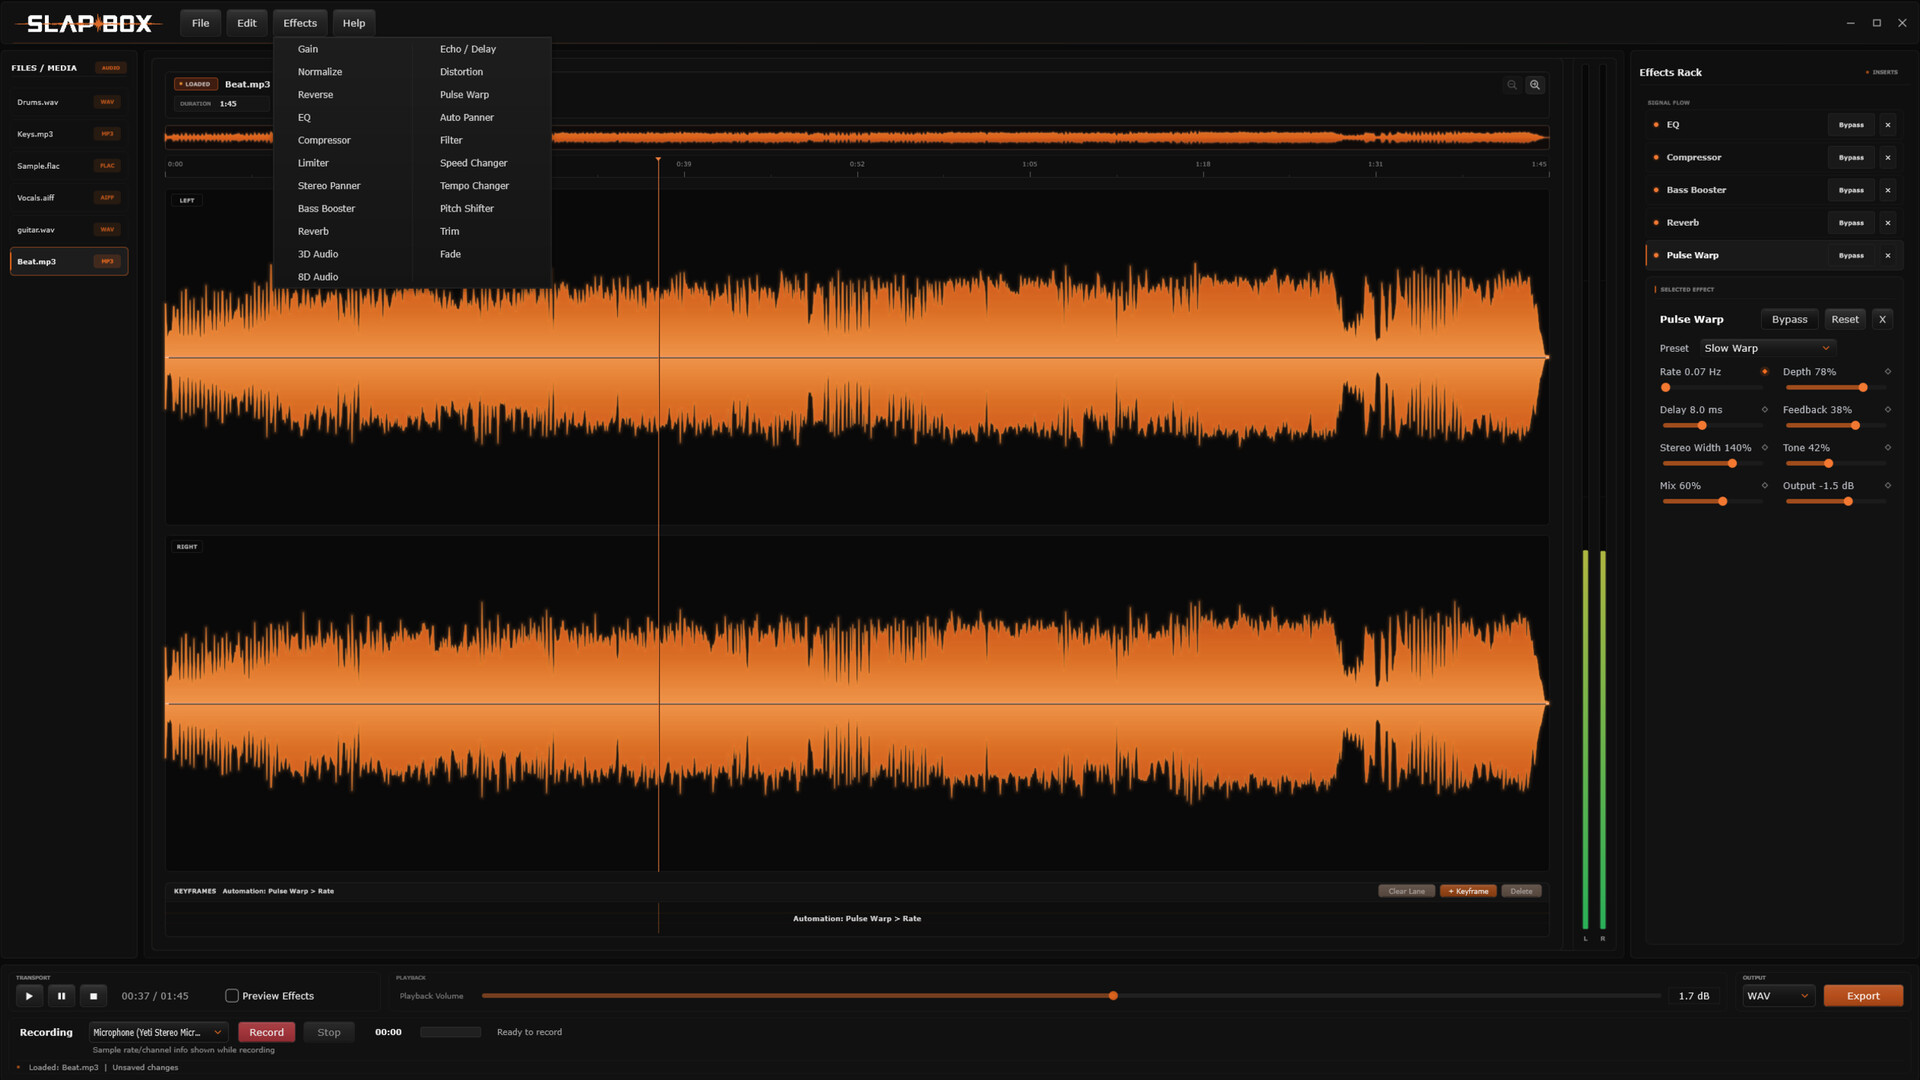Remove the EQ effect with its X icon
The height and width of the screenshot is (1080, 1920).
pos(1888,125)
